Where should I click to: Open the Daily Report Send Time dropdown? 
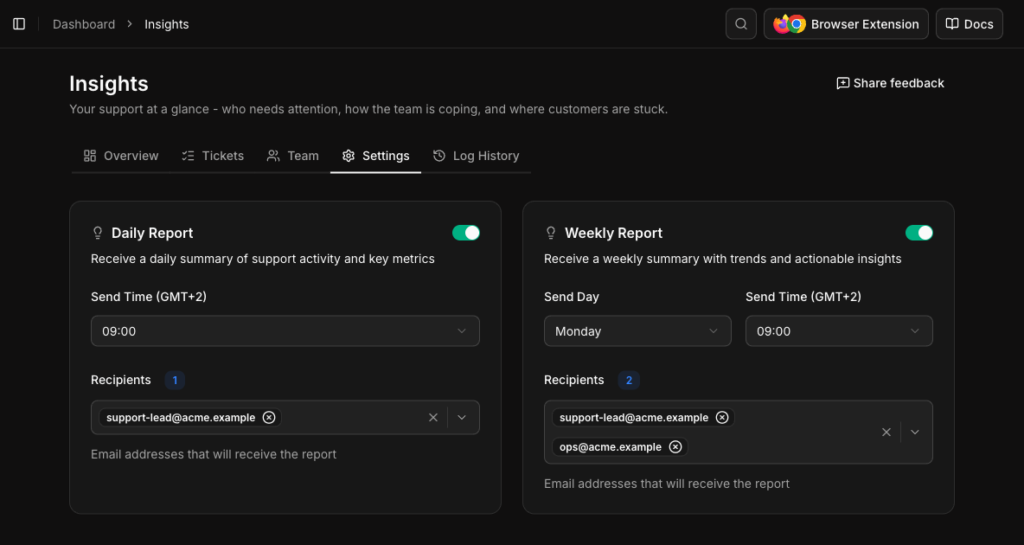[x=285, y=331]
